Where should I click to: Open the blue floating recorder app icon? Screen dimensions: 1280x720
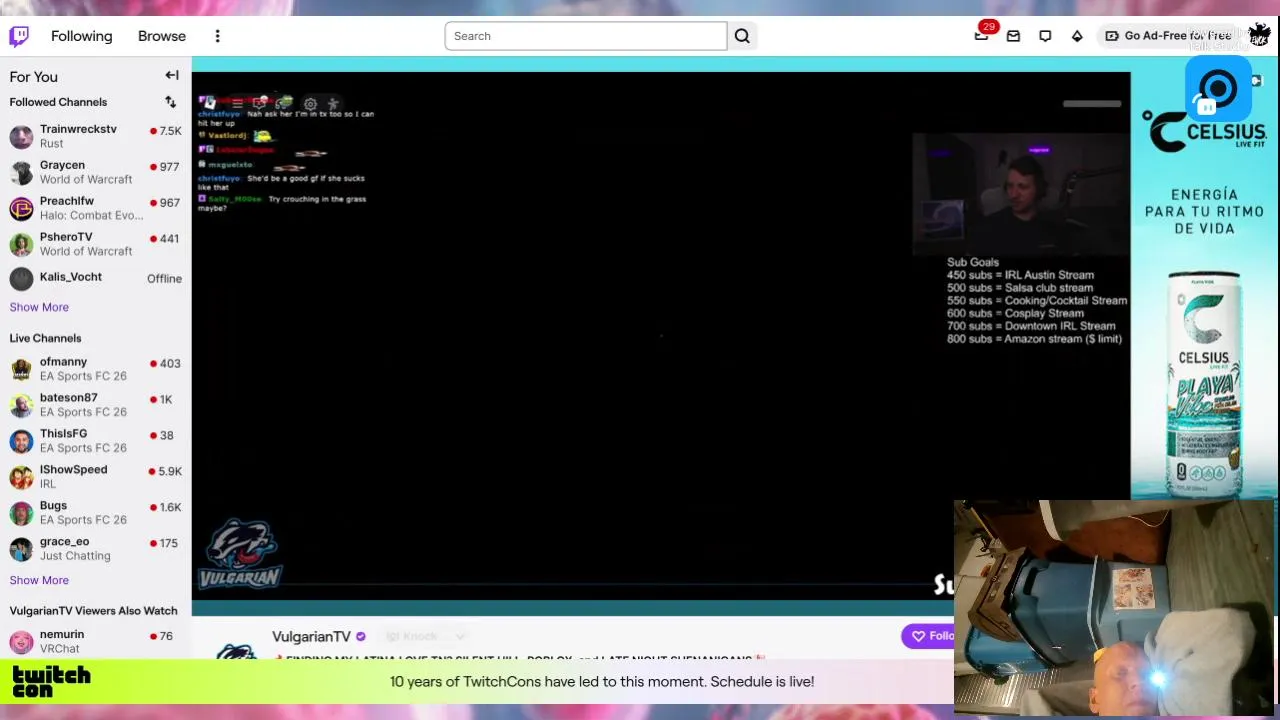(x=1218, y=89)
